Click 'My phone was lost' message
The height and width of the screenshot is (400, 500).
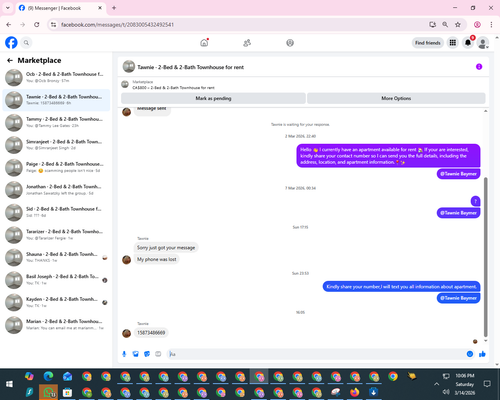pyautogui.click(x=157, y=259)
